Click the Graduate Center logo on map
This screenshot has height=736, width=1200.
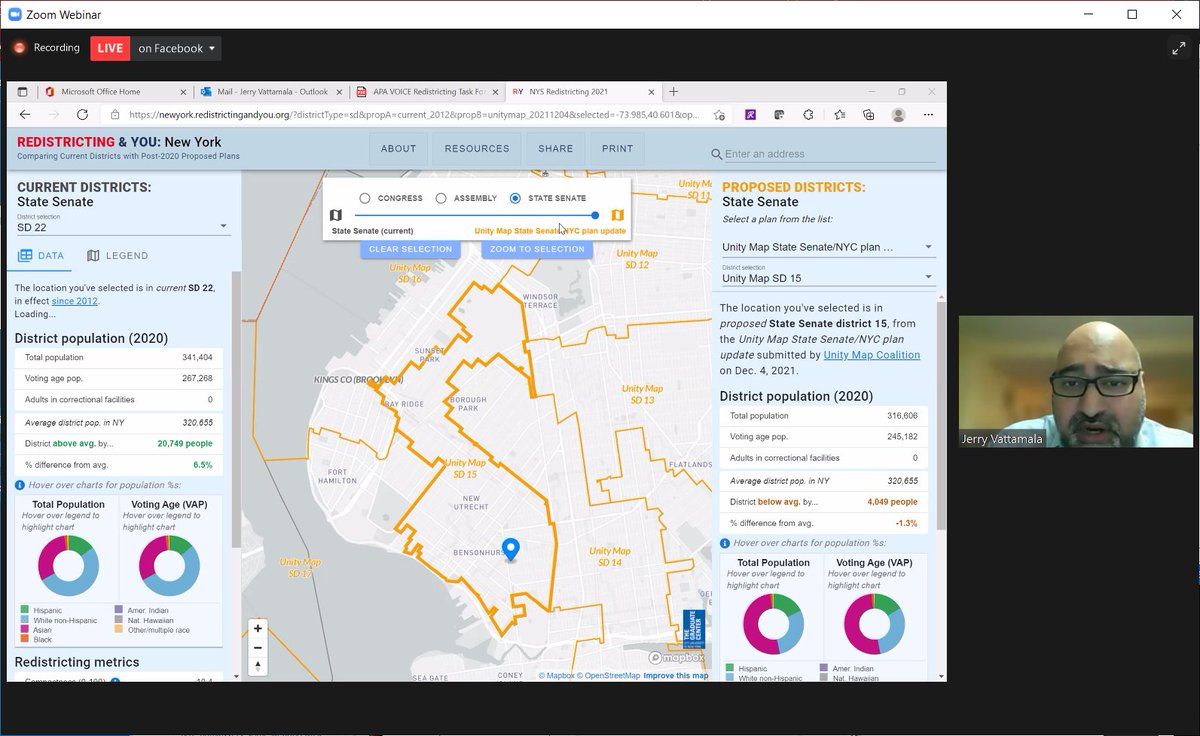tap(694, 629)
